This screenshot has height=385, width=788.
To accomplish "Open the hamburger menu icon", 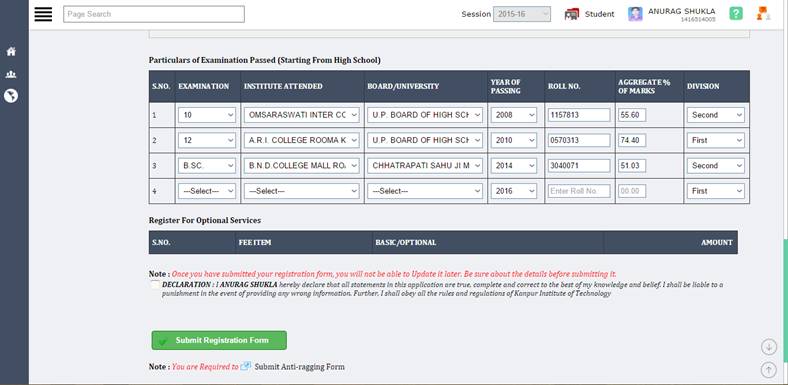I will coord(43,14).
